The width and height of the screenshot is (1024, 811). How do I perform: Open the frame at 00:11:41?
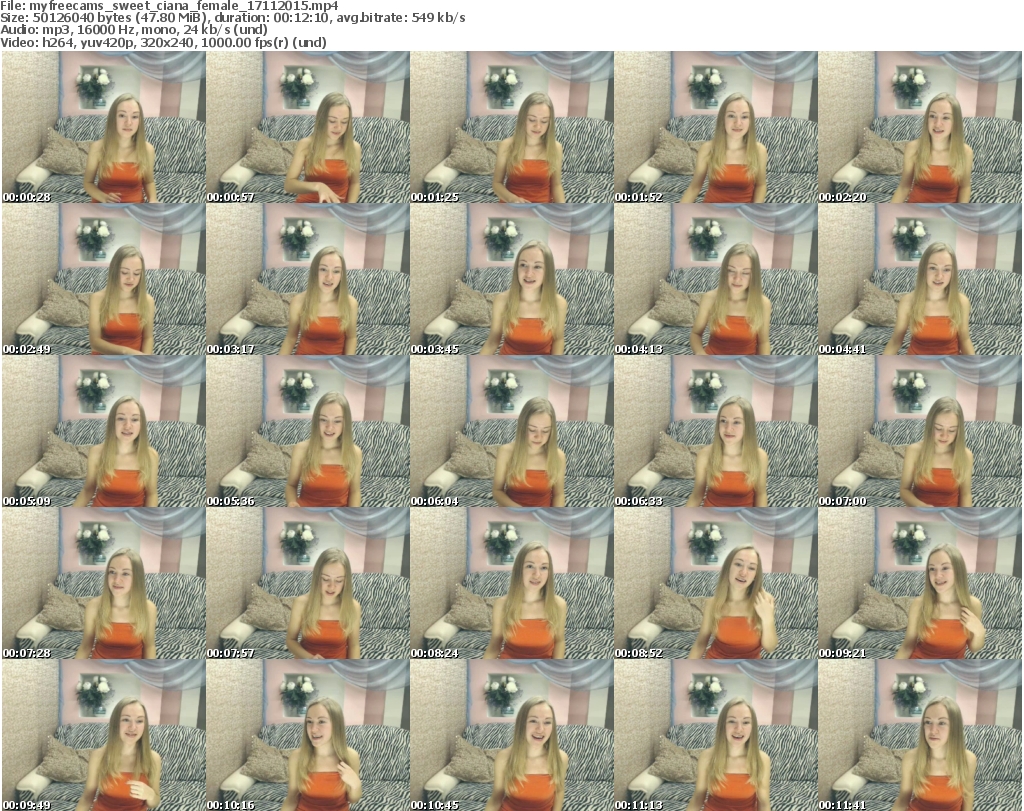pyautogui.click(x=920, y=735)
